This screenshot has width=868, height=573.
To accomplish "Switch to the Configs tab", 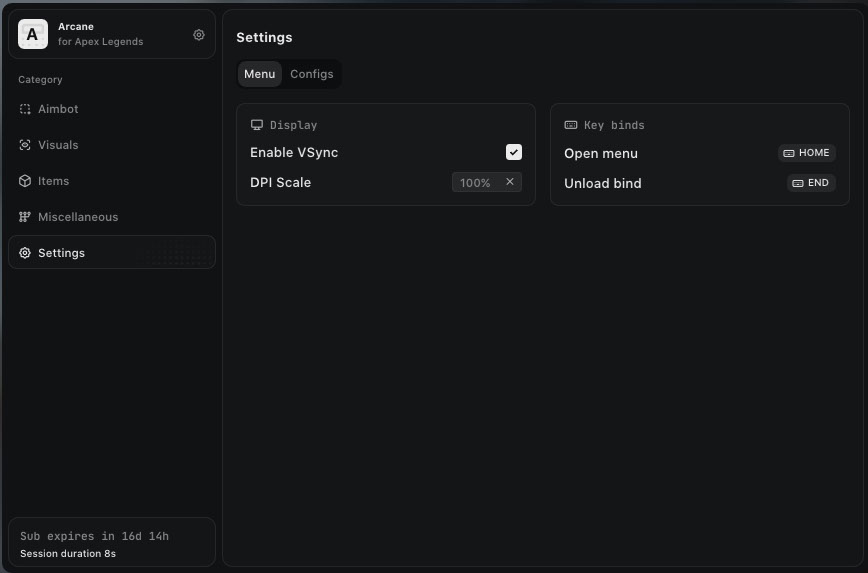I will (311, 74).
